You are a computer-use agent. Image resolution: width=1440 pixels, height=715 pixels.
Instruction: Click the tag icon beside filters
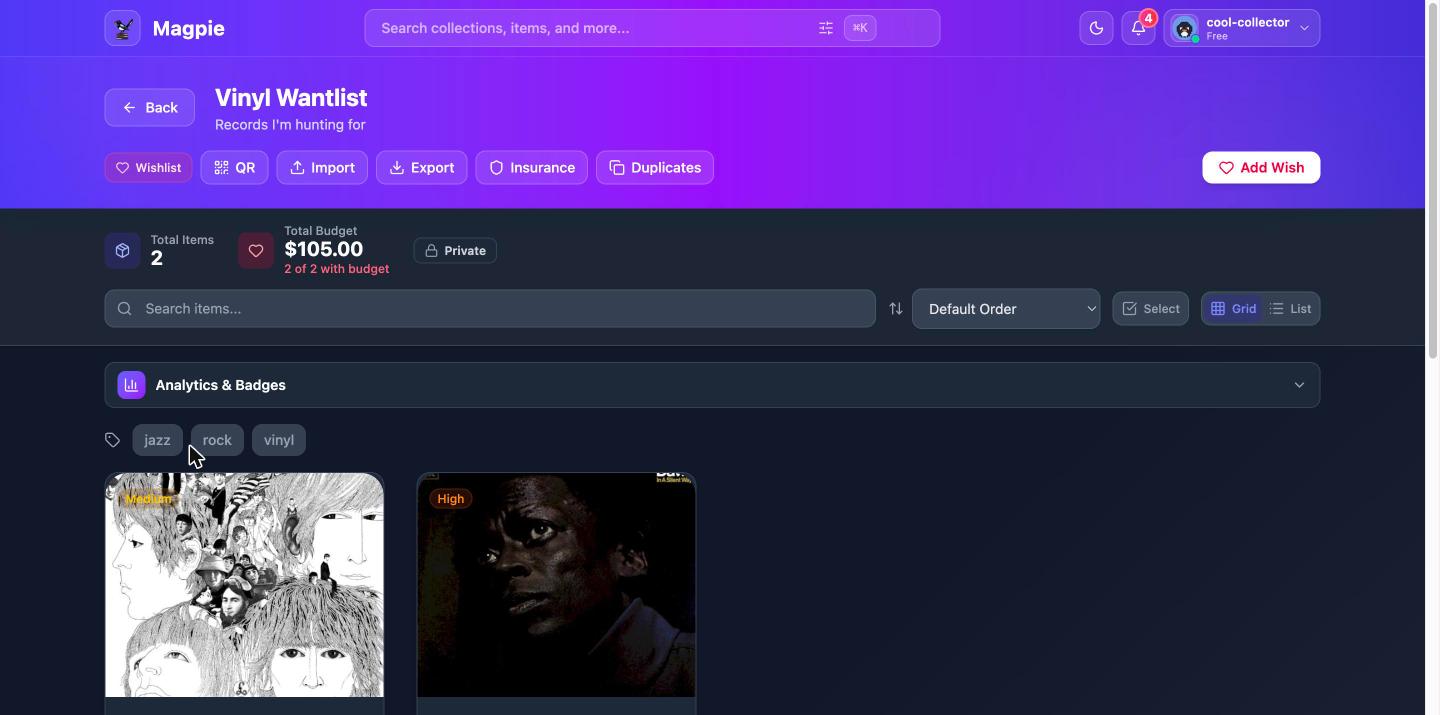coord(113,440)
